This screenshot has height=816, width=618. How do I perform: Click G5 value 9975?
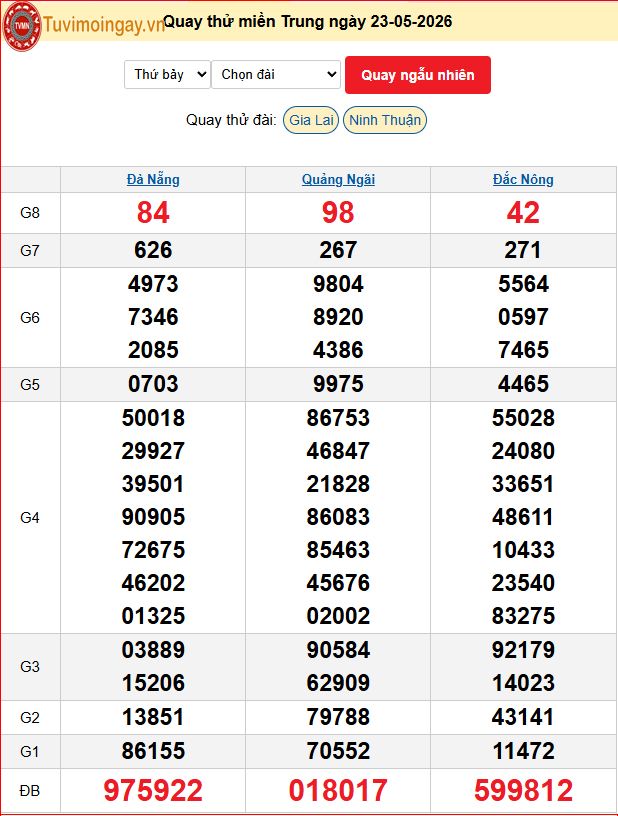(x=338, y=384)
